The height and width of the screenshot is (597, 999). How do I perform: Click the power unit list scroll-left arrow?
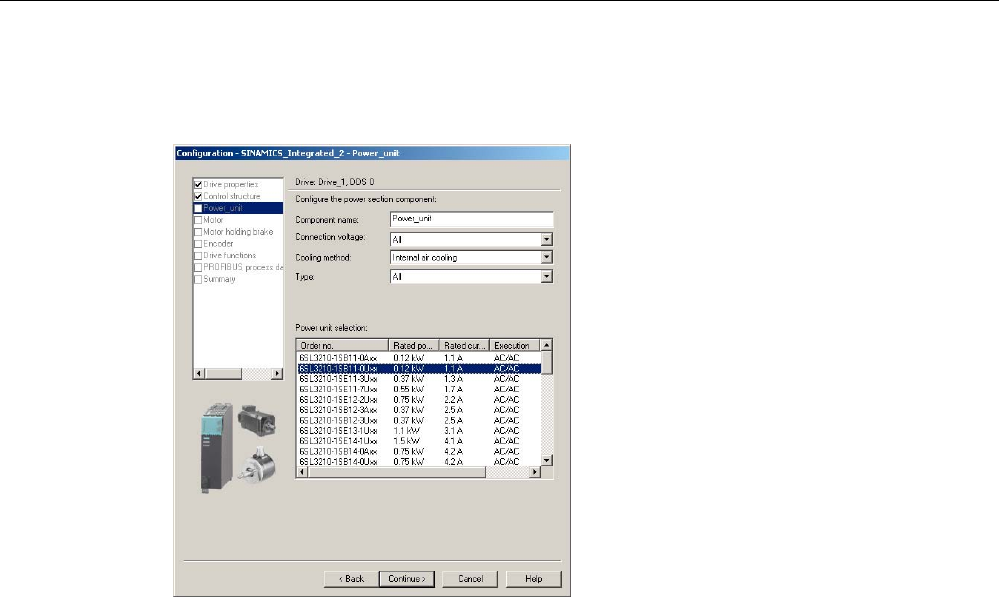pyautogui.click(x=303, y=472)
